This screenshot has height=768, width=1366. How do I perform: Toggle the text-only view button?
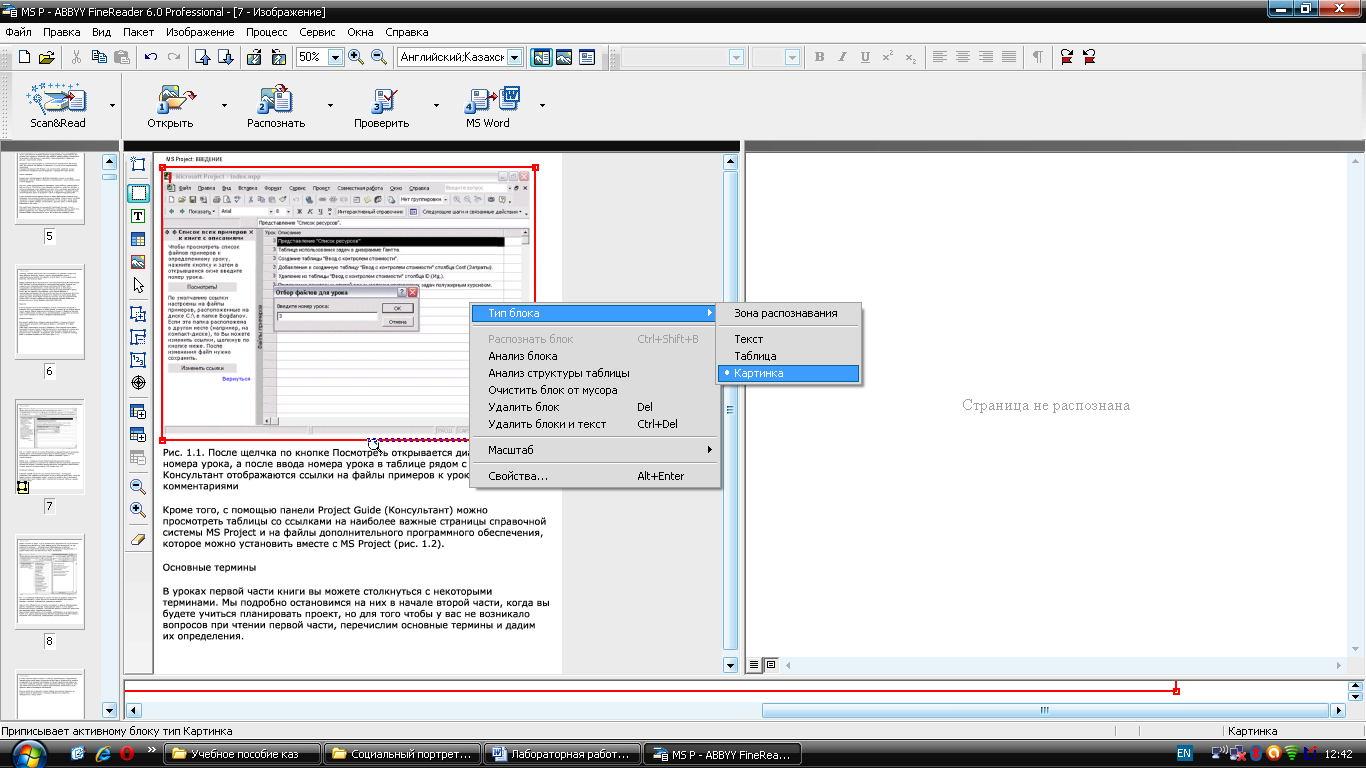[x=587, y=57]
